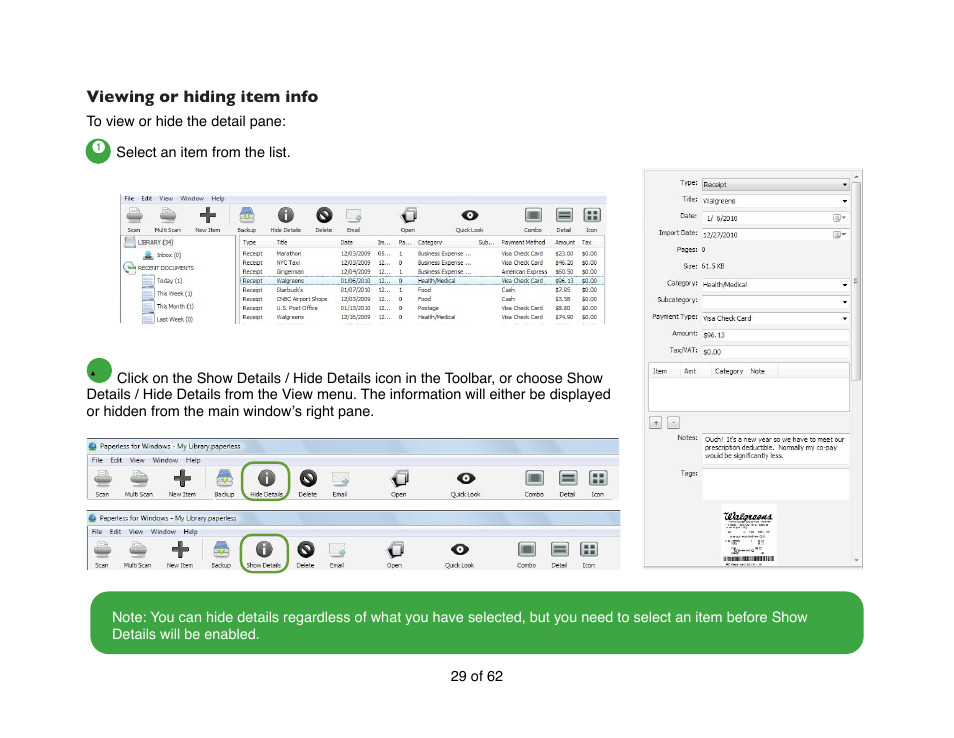The width and height of the screenshot is (954, 738).
Task: Select the Walgreens receipt row in the list
Action: click(400, 282)
